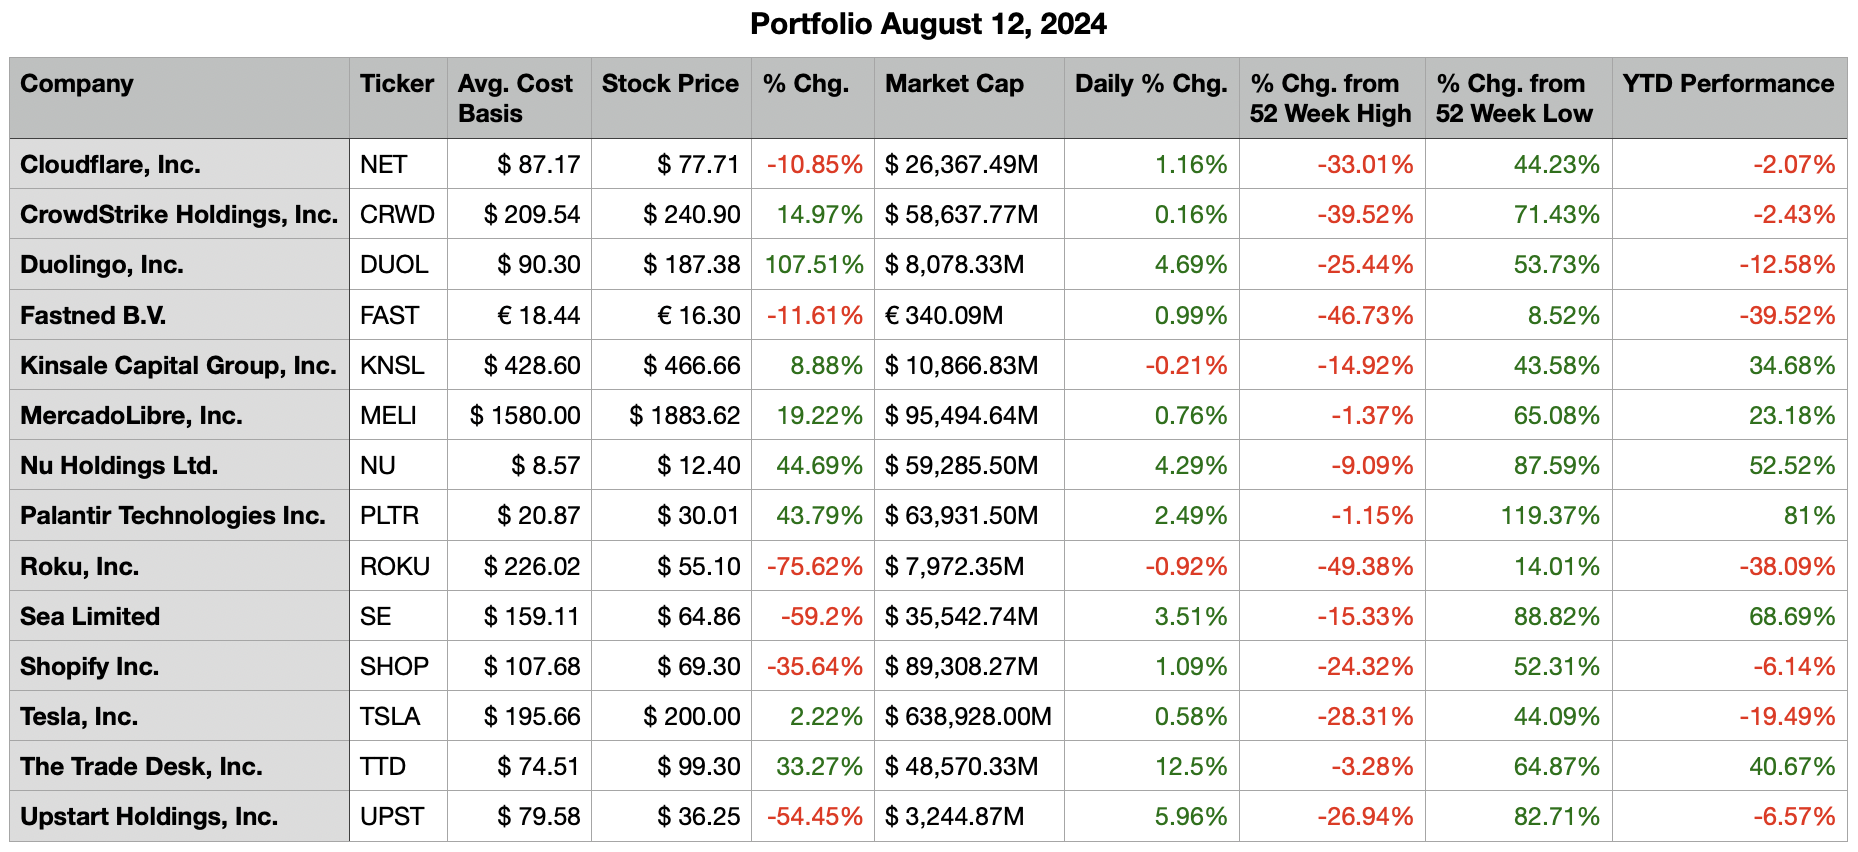Image resolution: width=1858 pixels, height=852 pixels.
Task: Select the Daily % Chg. header
Action: tap(1151, 84)
